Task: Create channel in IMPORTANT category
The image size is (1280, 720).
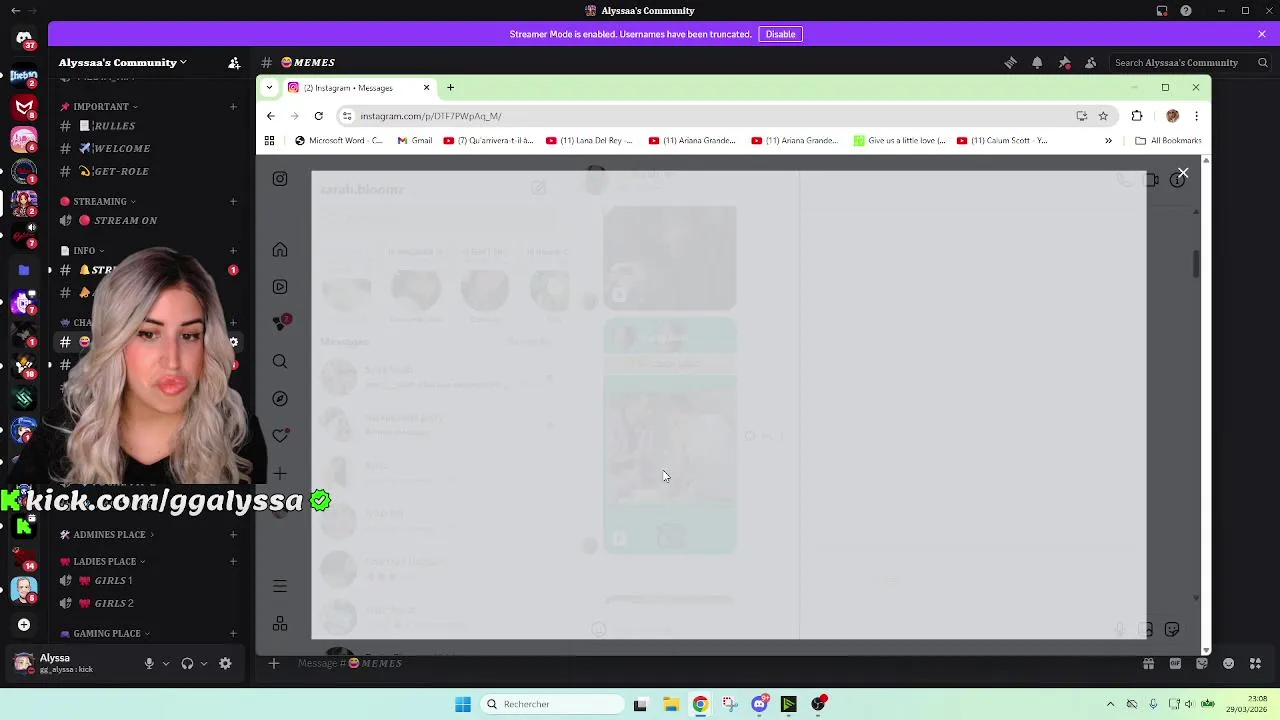Action: pyautogui.click(x=233, y=106)
